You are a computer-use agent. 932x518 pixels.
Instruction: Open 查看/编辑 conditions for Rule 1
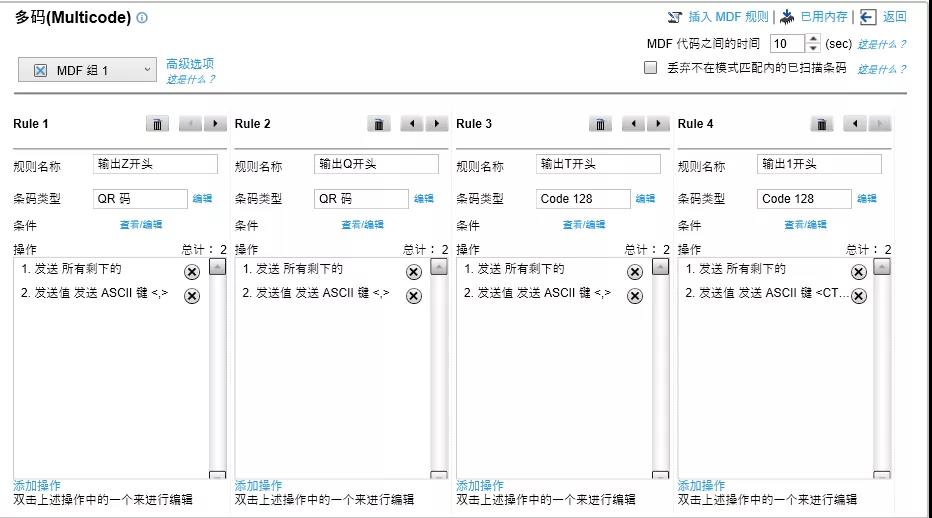tap(140, 225)
